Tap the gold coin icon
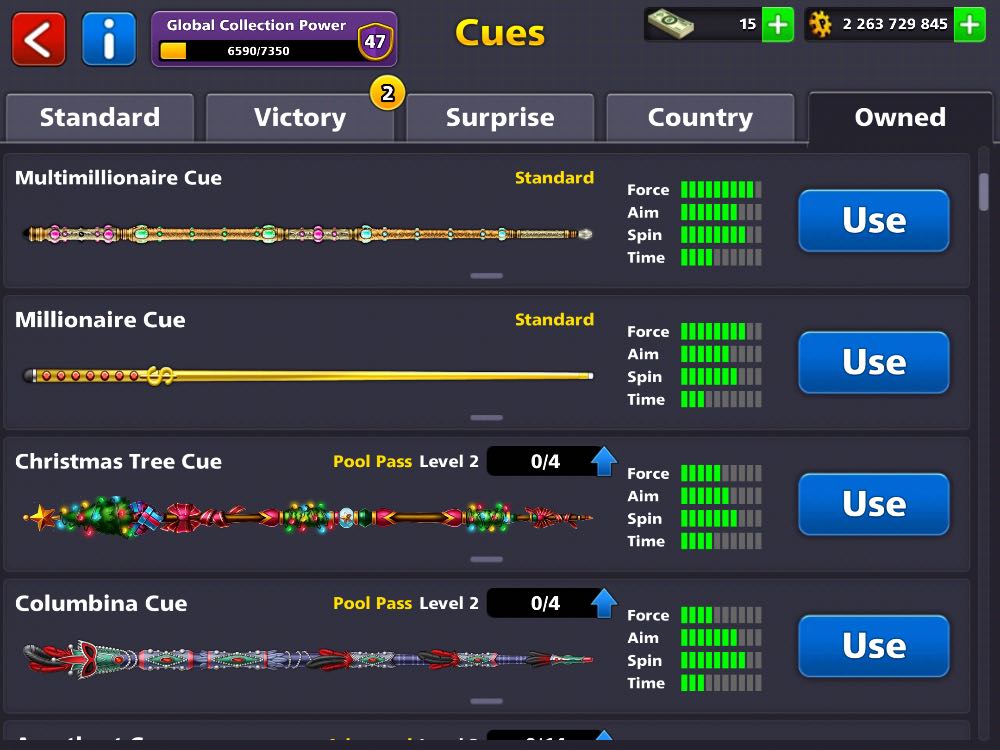Image resolution: width=1000 pixels, height=750 pixels. click(820, 25)
